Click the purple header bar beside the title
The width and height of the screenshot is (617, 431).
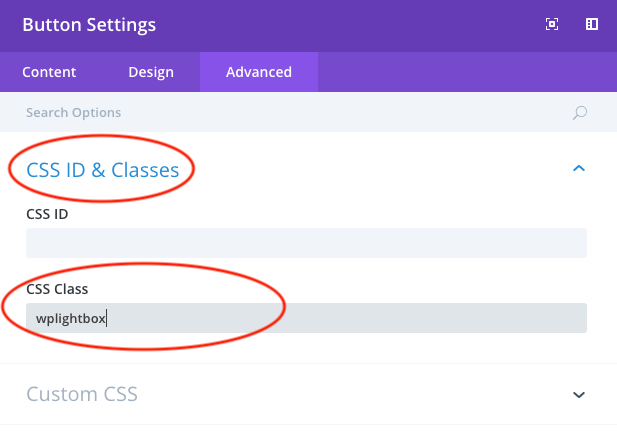coord(350,24)
